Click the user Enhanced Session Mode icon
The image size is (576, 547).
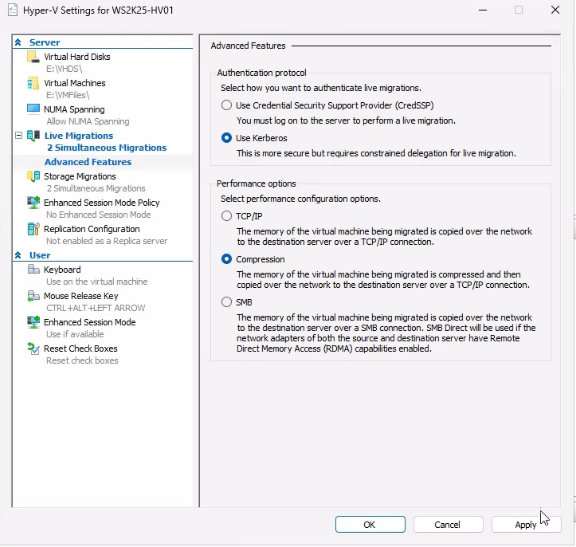pyautogui.click(x=33, y=322)
